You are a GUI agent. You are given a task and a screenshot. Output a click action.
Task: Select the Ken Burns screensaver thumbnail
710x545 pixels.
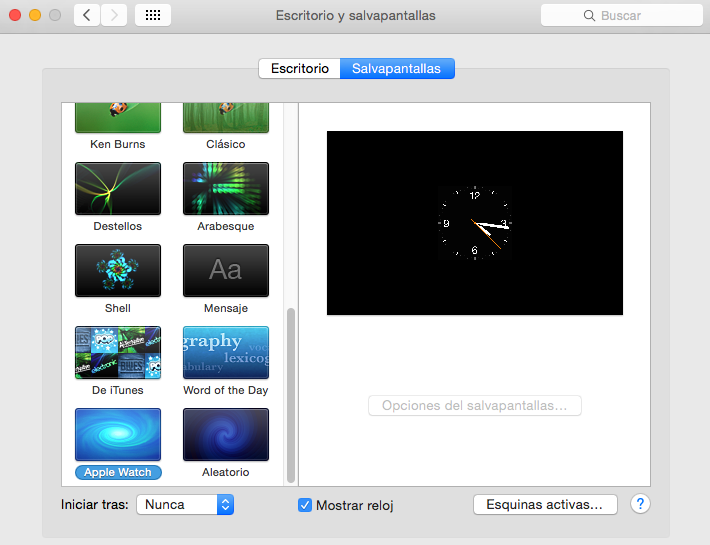pos(118,118)
